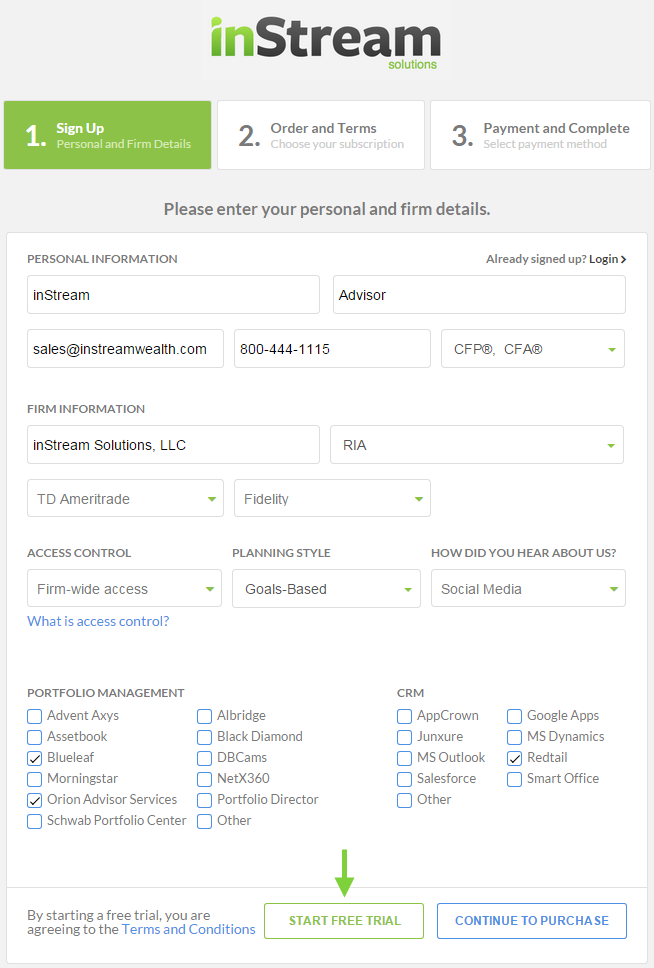
Task: Open the Sign Up step tab
Action: [x=107, y=135]
